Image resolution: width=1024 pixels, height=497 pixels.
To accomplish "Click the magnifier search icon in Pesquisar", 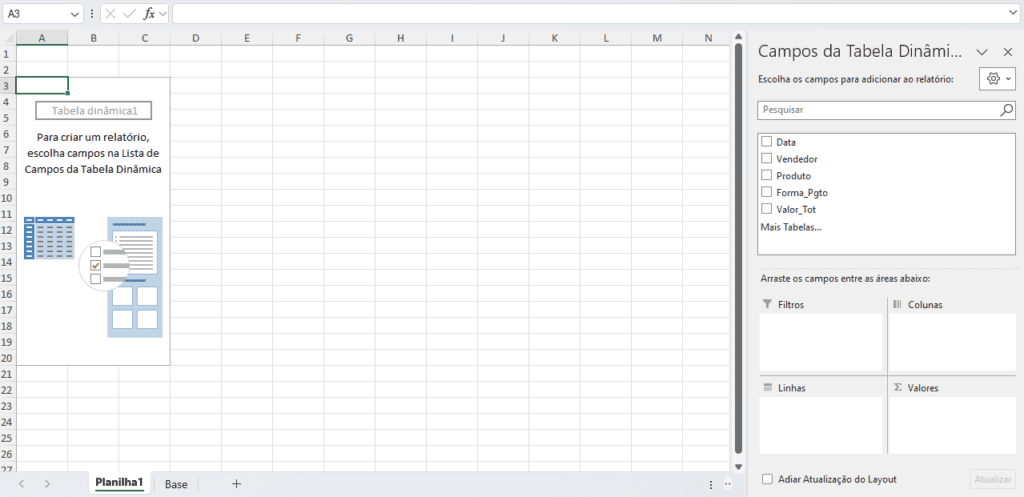I will coord(1007,110).
